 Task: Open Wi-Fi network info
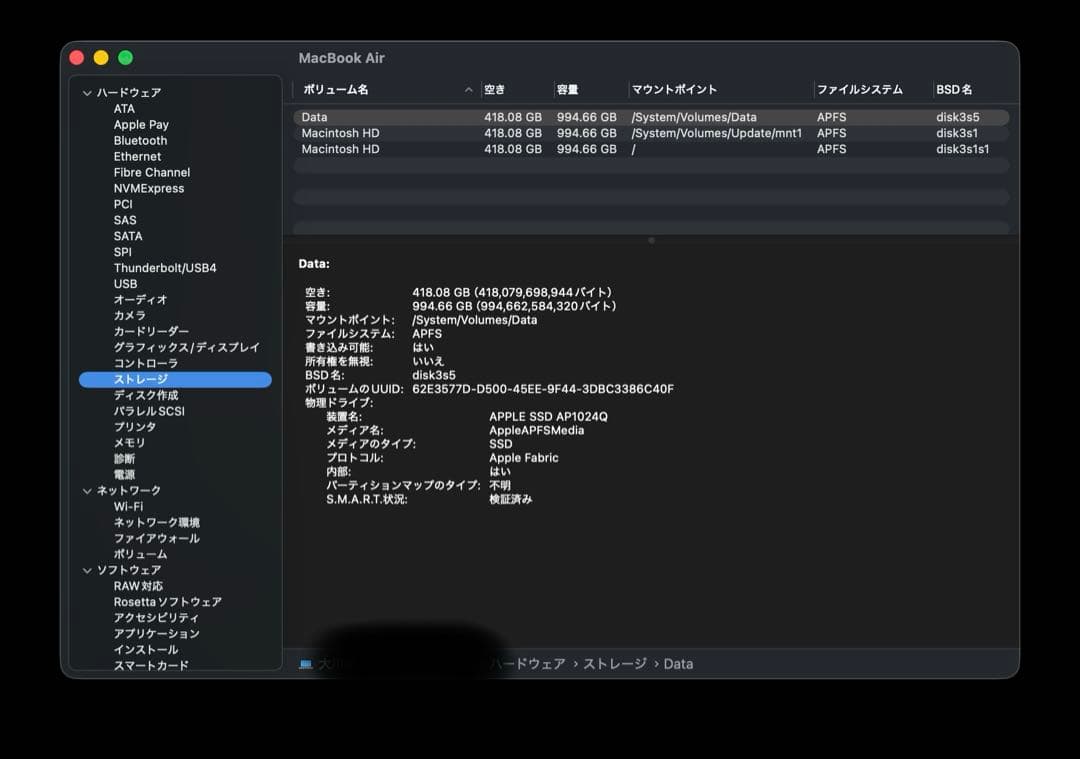coord(128,506)
